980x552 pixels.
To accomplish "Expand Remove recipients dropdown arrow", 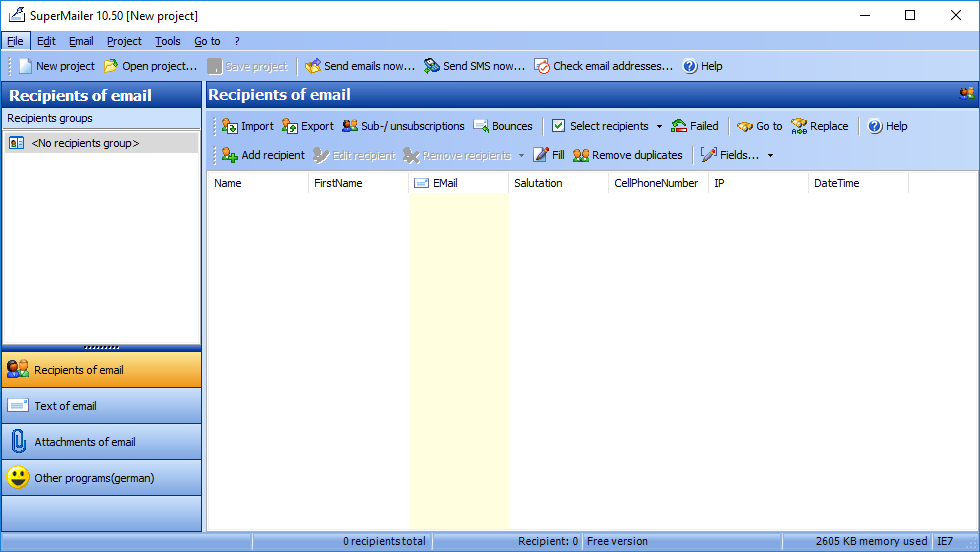I will click(521, 155).
